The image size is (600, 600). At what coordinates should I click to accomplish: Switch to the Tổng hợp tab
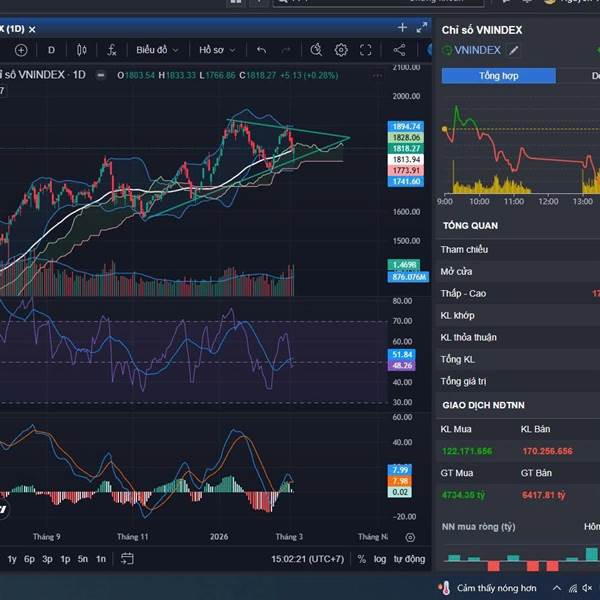tap(498, 75)
